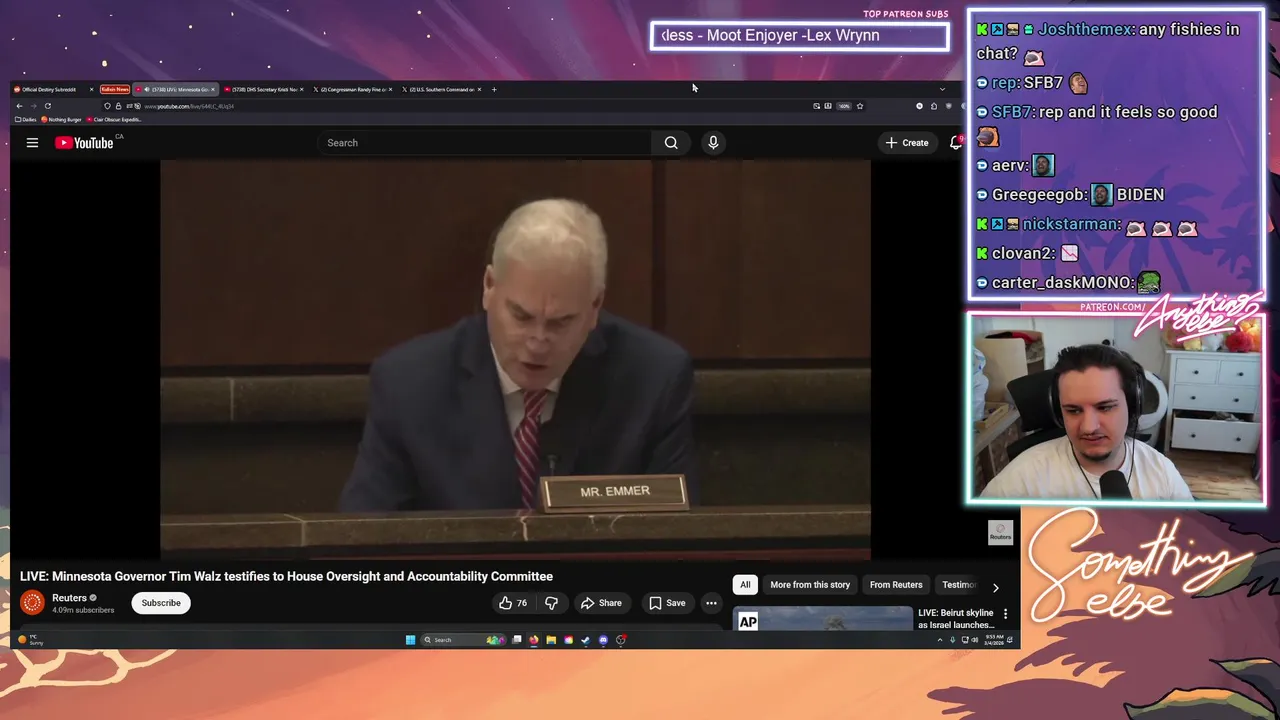Change the 100% page zoom indicator
The image size is (1280, 720).
[844, 106]
